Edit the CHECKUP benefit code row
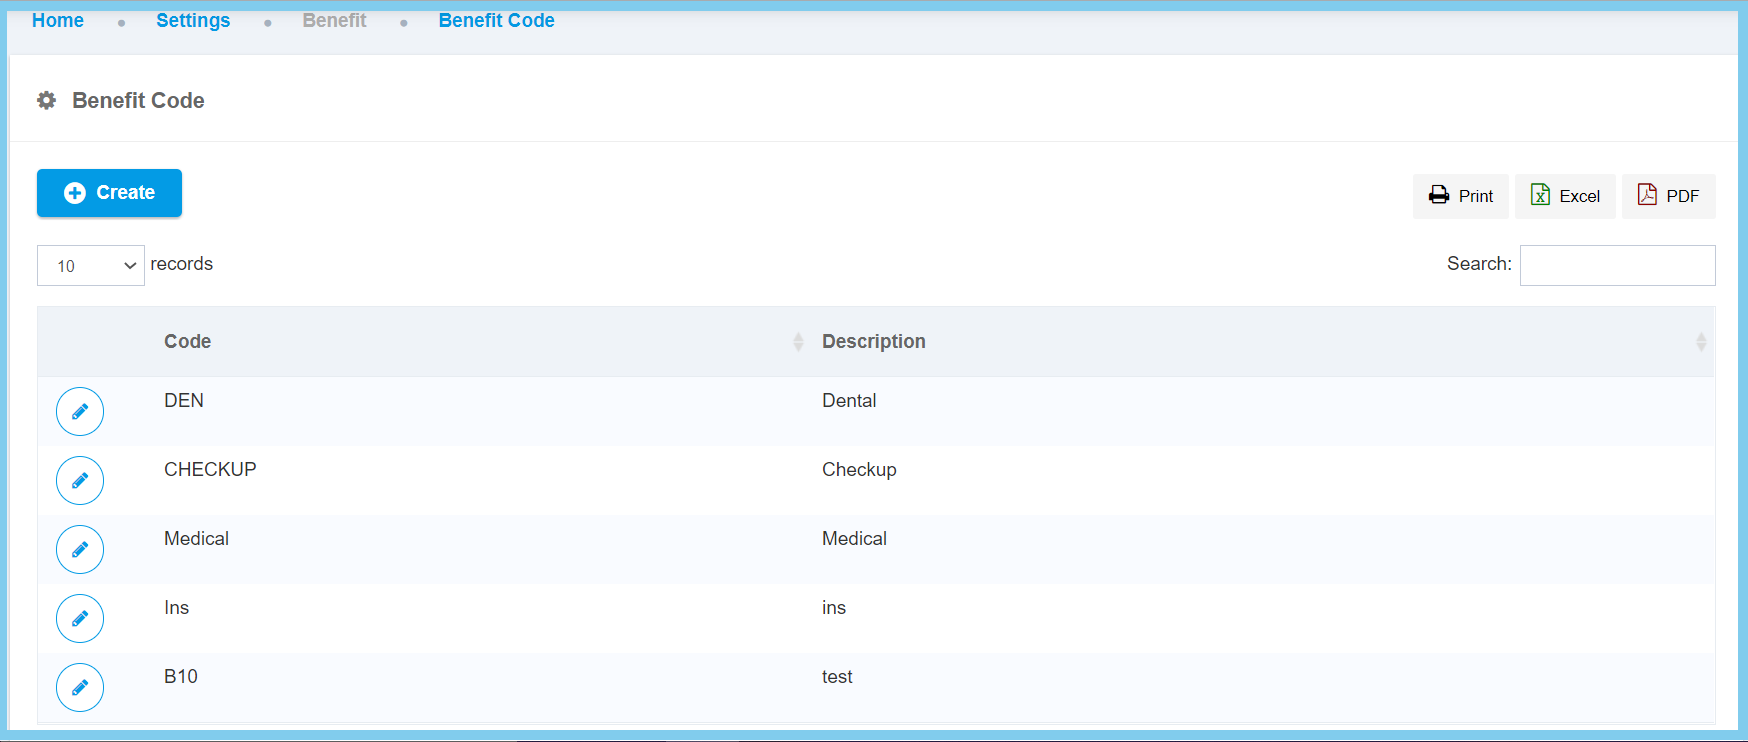This screenshot has width=1748, height=742. tap(80, 480)
